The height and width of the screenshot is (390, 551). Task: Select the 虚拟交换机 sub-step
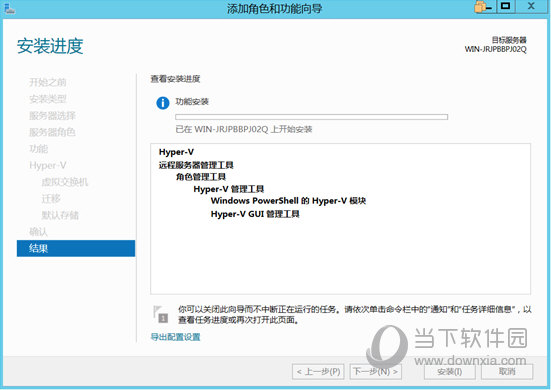tap(65, 182)
